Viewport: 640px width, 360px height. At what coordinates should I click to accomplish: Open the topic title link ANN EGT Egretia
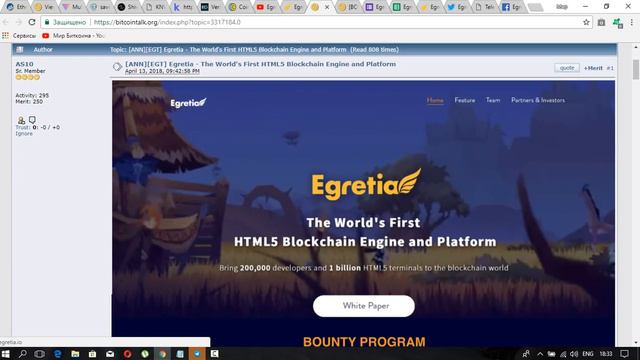click(x=260, y=64)
